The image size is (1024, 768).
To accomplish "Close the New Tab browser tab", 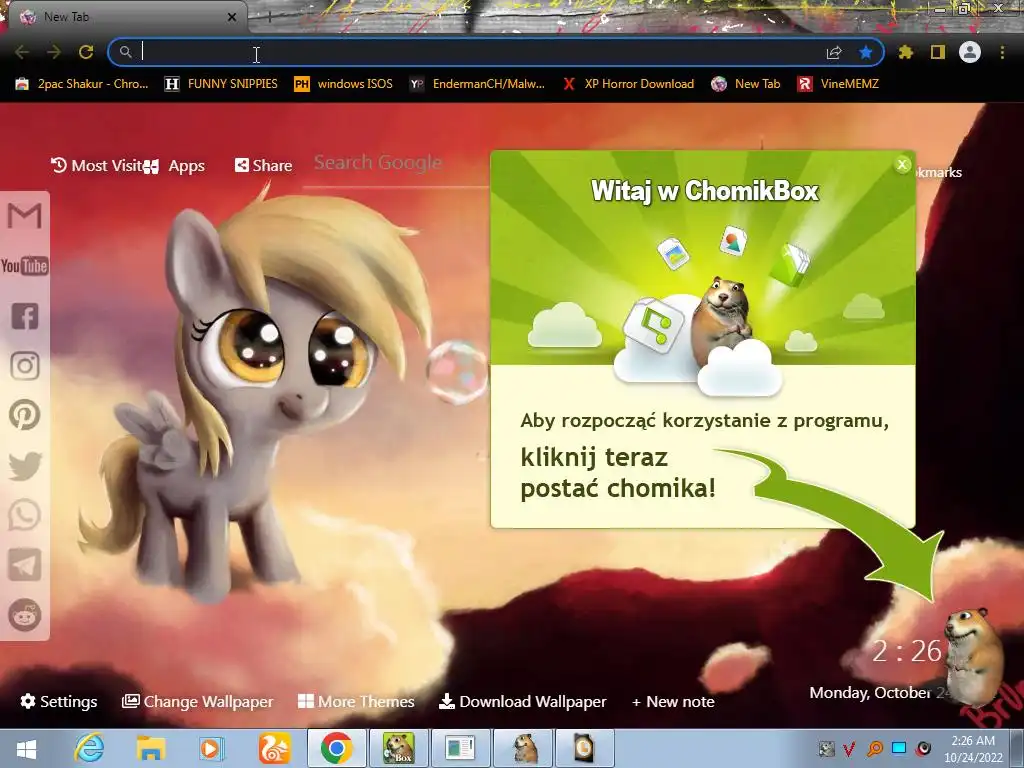I will coord(232,17).
